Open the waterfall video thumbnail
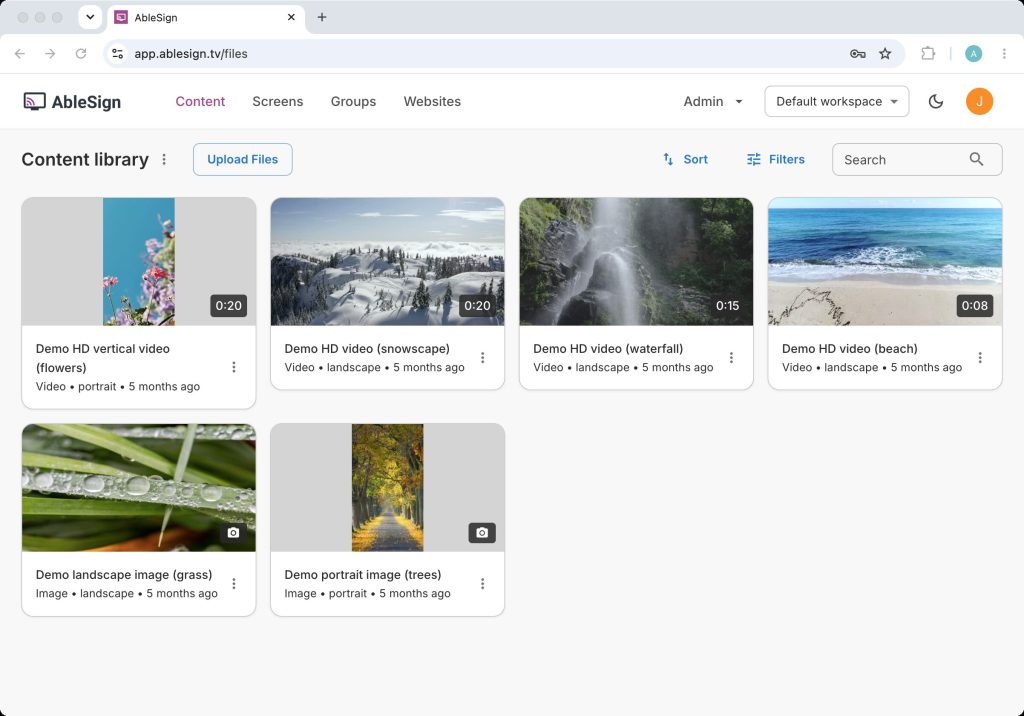Viewport: 1024px width, 716px height. (x=636, y=261)
